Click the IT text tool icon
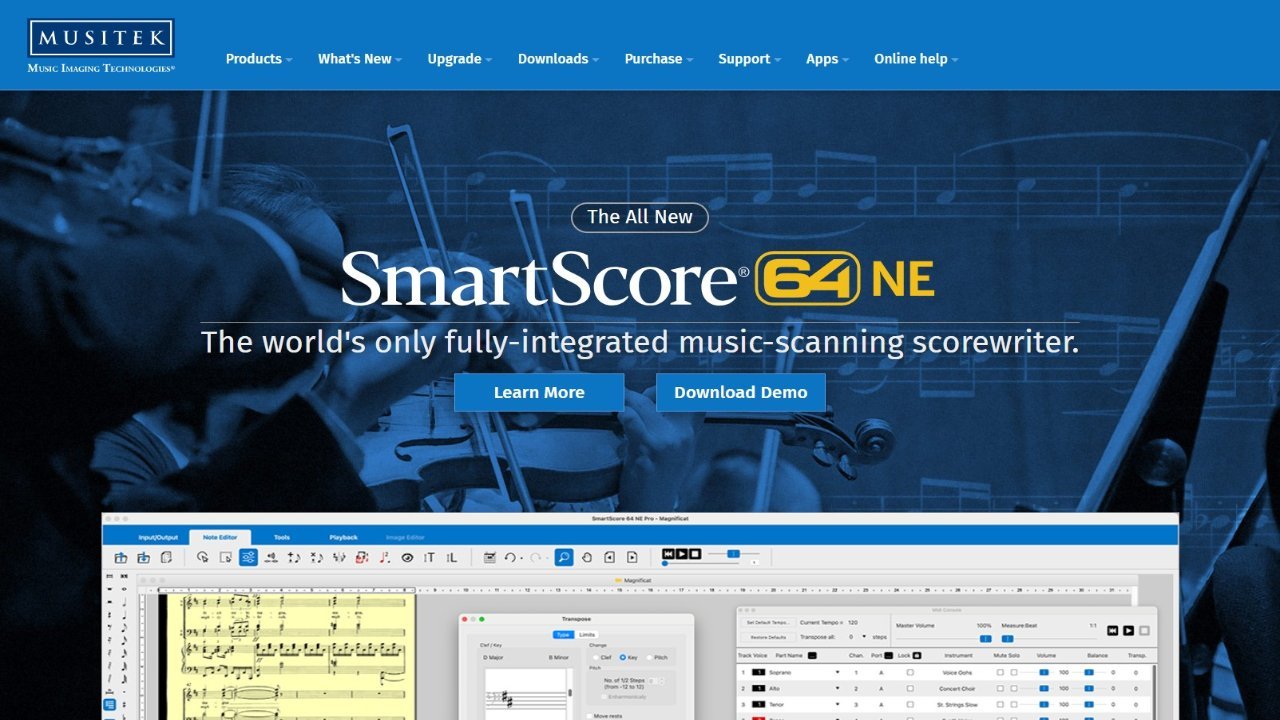The width and height of the screenshot is (1280, 720). click(429, 557)
